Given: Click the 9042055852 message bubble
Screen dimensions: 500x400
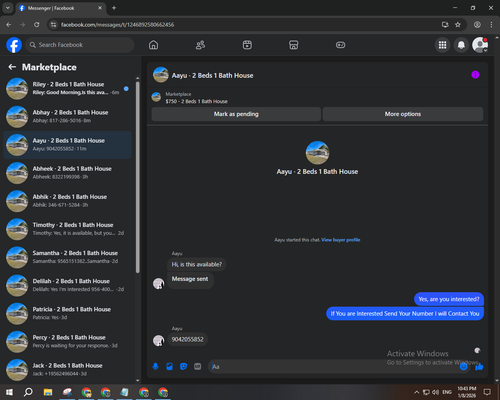Looking at the screenshot, I should [x=187, y=339].
